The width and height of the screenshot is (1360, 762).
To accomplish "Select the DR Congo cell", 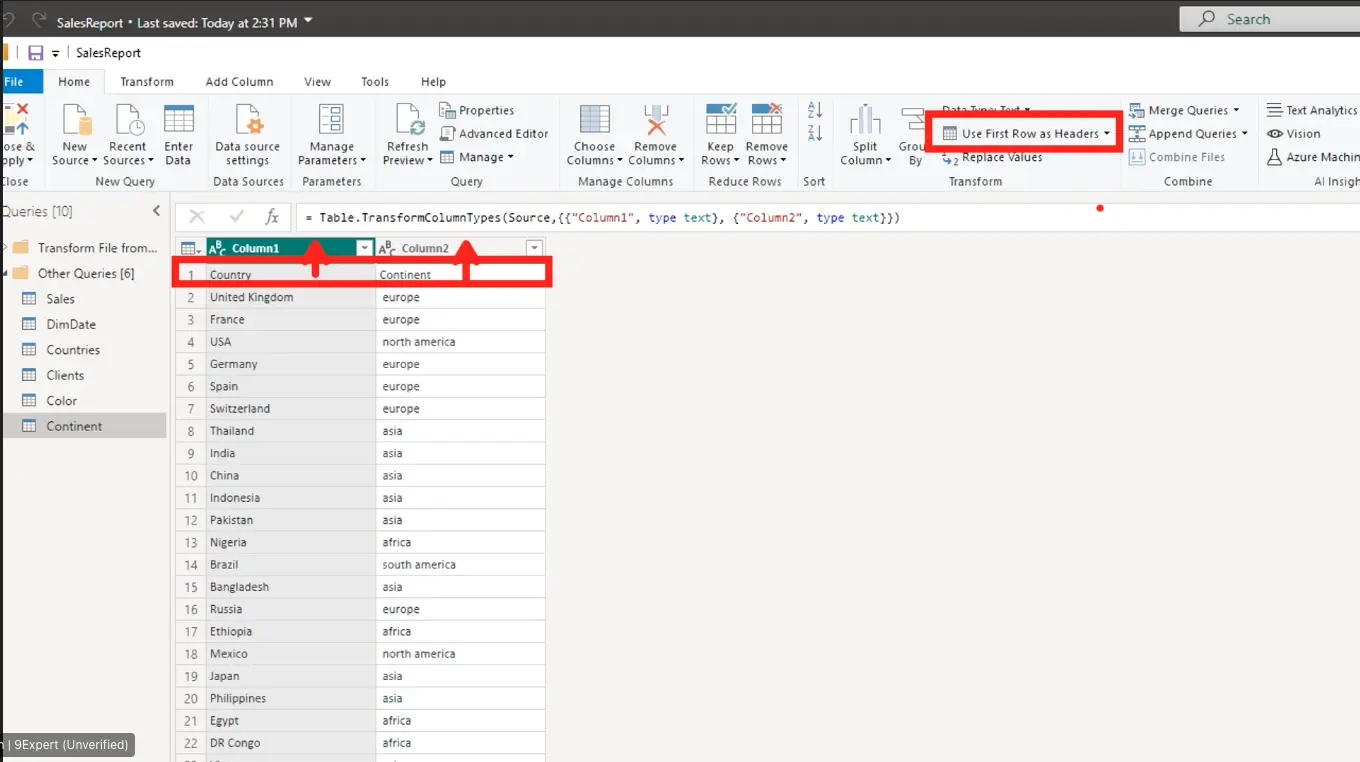I will [290, 743].
